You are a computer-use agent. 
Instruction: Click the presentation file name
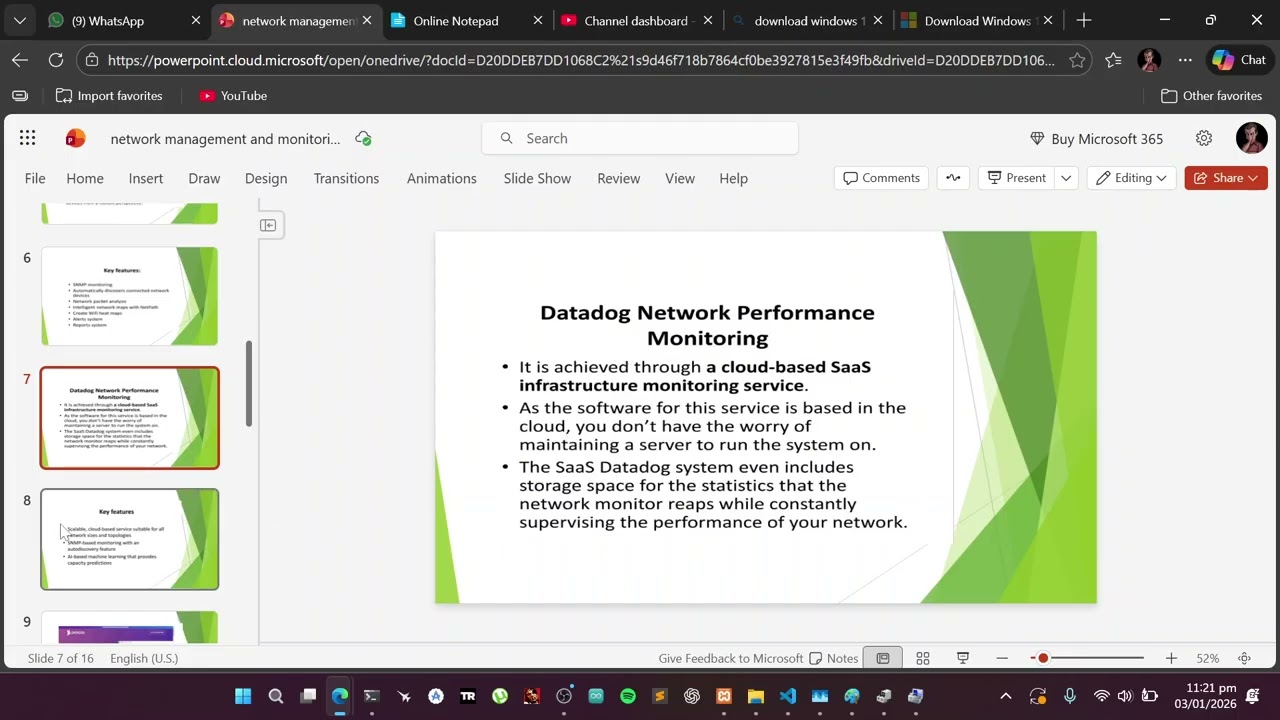tap(225, 139)
